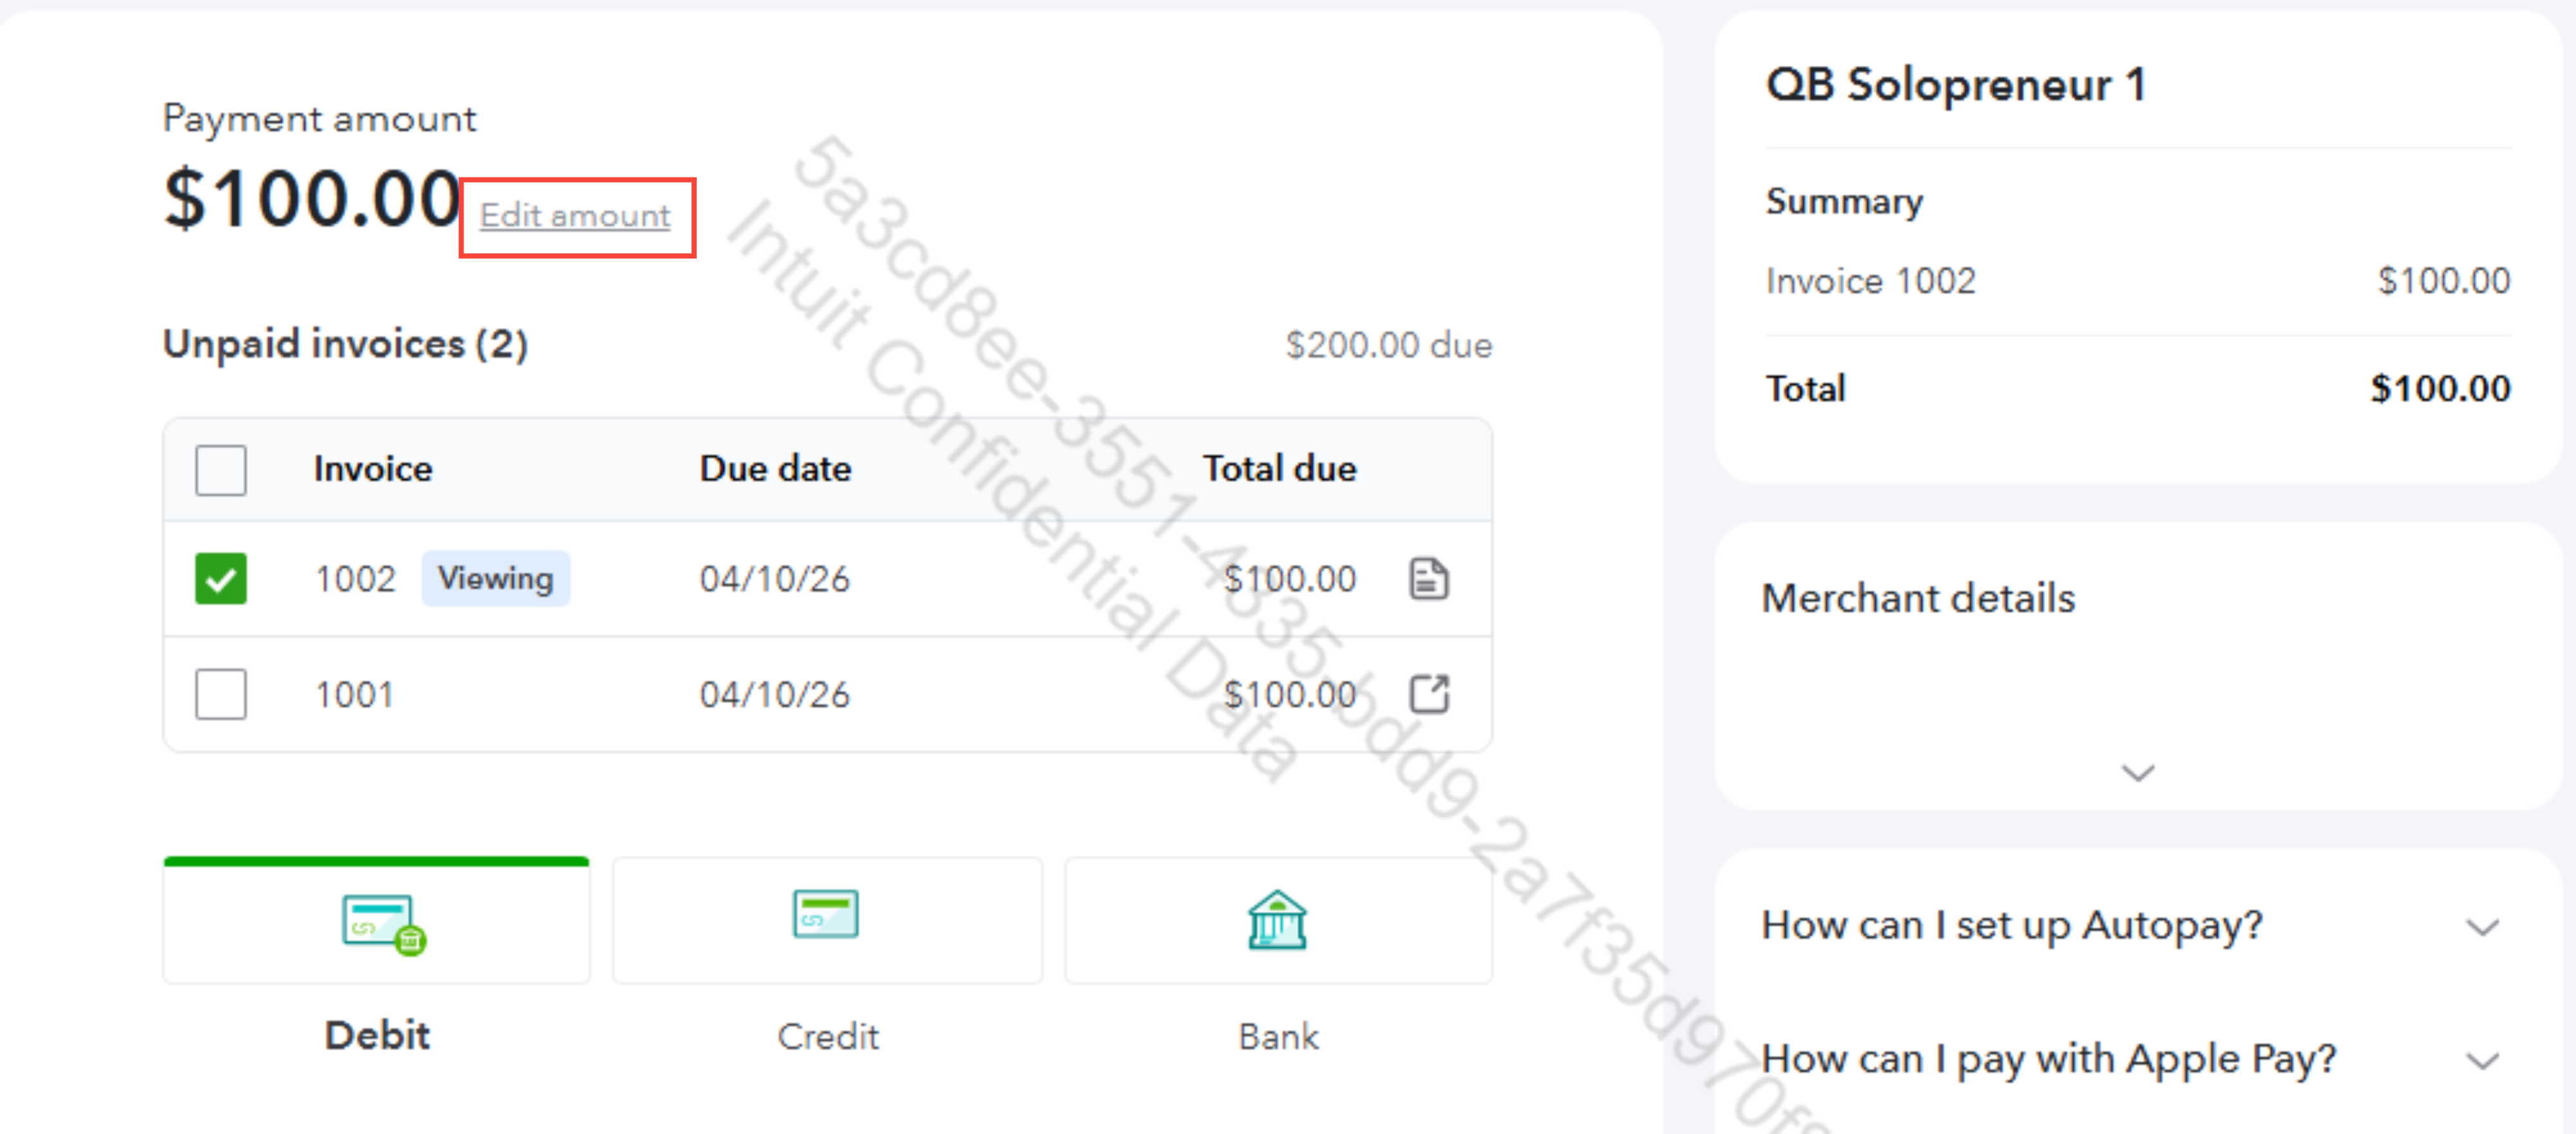Click the Due date column header

point(775,469)
